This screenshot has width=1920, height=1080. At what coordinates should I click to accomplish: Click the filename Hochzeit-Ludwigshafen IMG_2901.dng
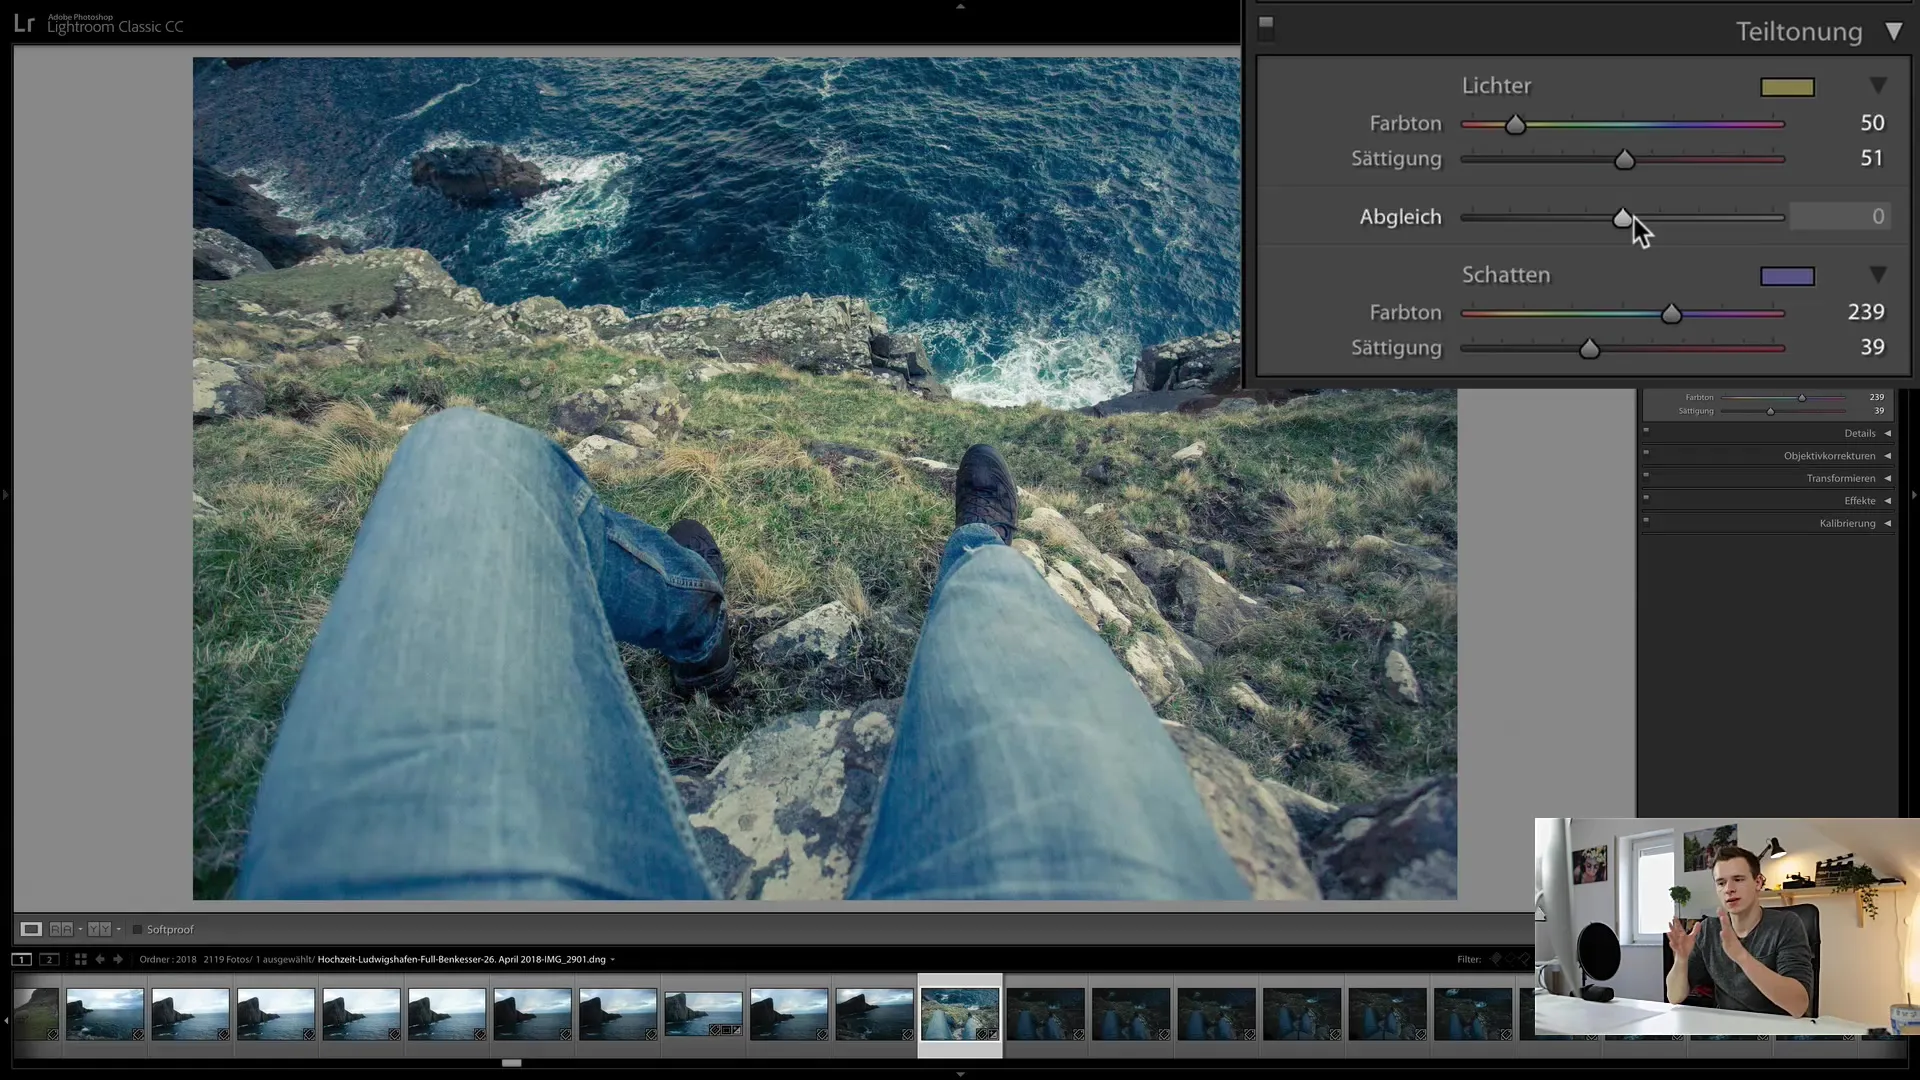[x=461, y=959]
